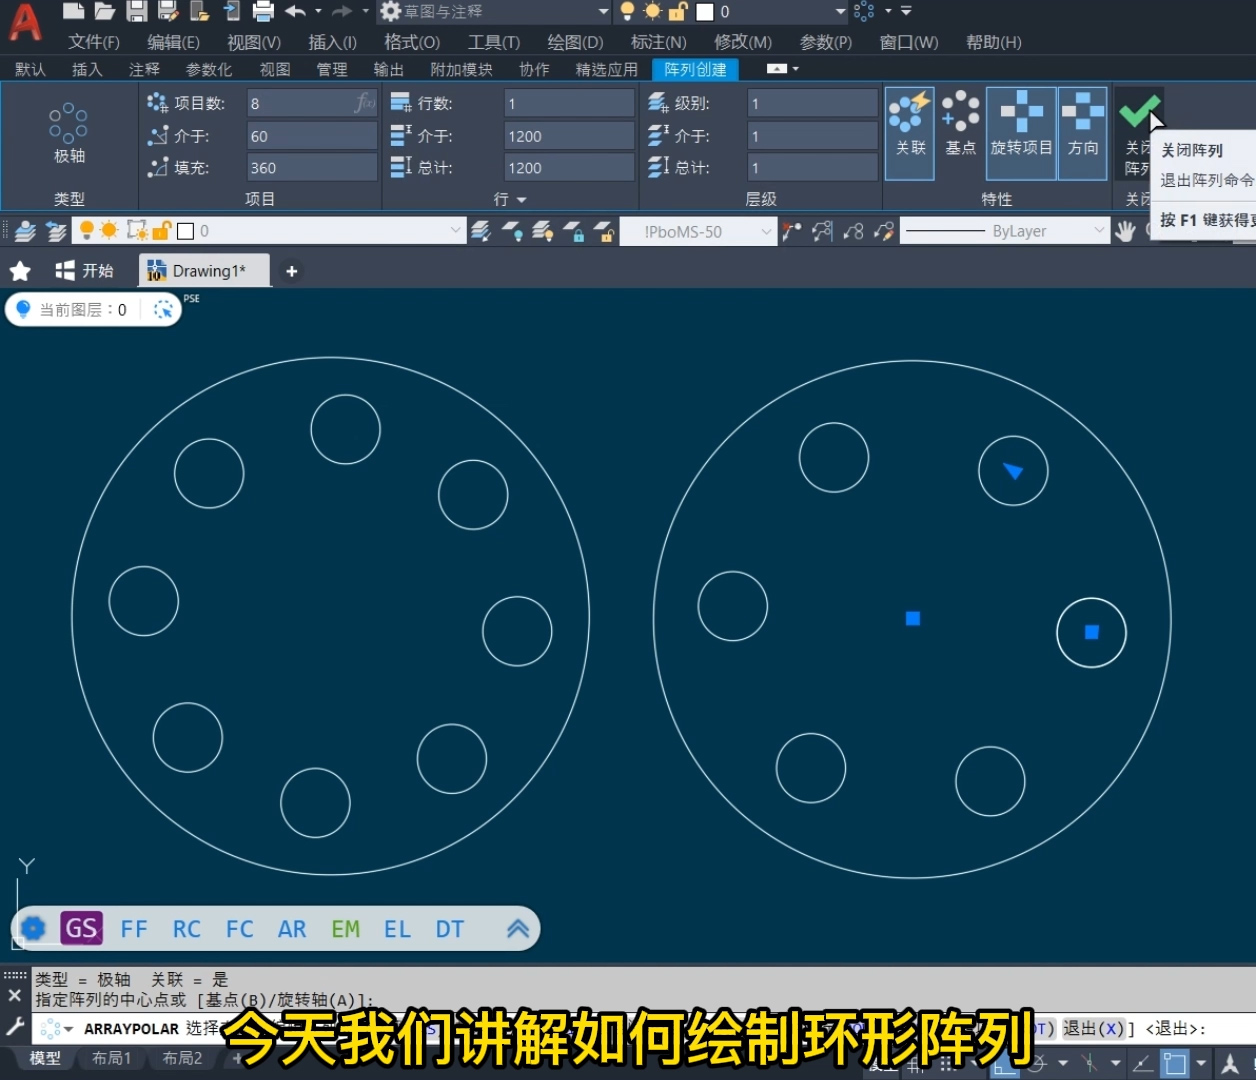
Task: Switch to the 布局1 tab
Action: pyautogui.click(x=111, y=1057)
